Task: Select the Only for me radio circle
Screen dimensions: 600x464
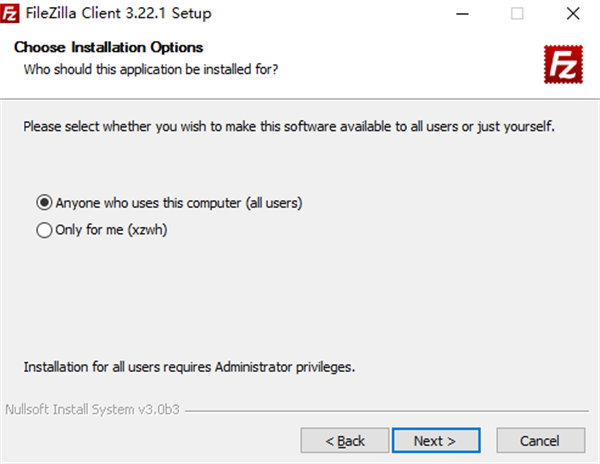Action: [x=44, y=230]
